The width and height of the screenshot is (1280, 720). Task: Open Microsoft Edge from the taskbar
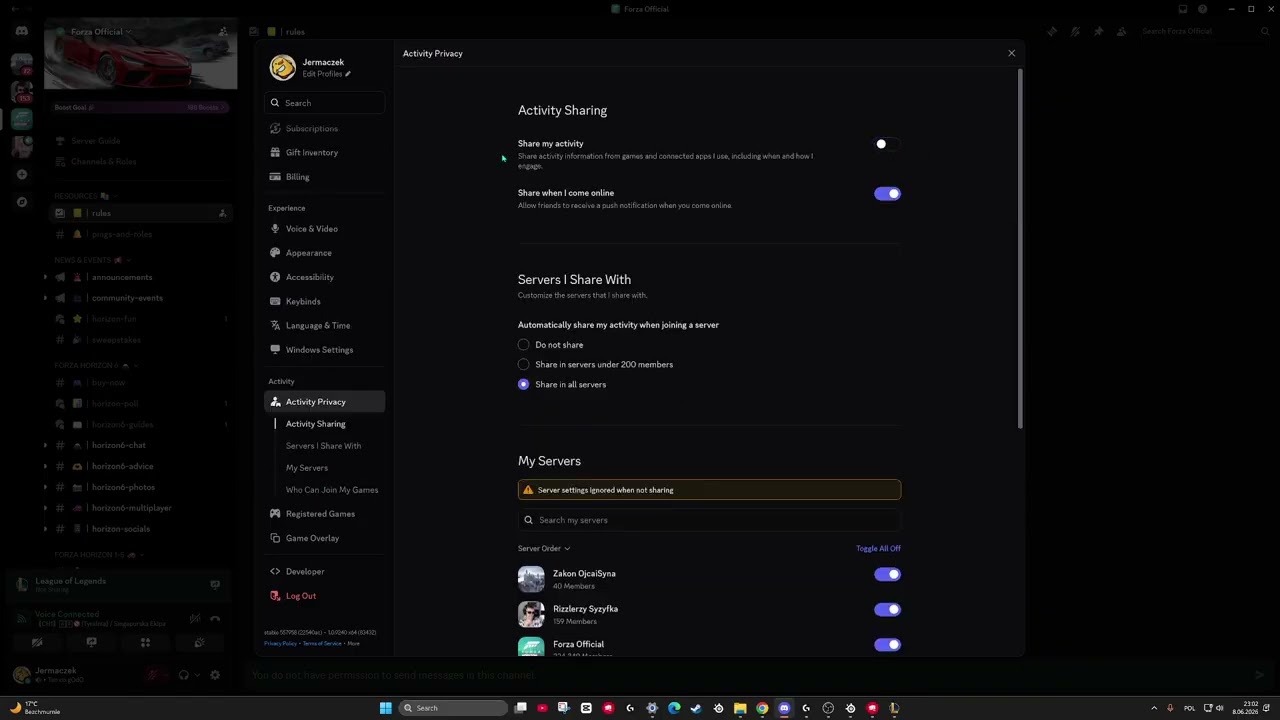(674, 708)
